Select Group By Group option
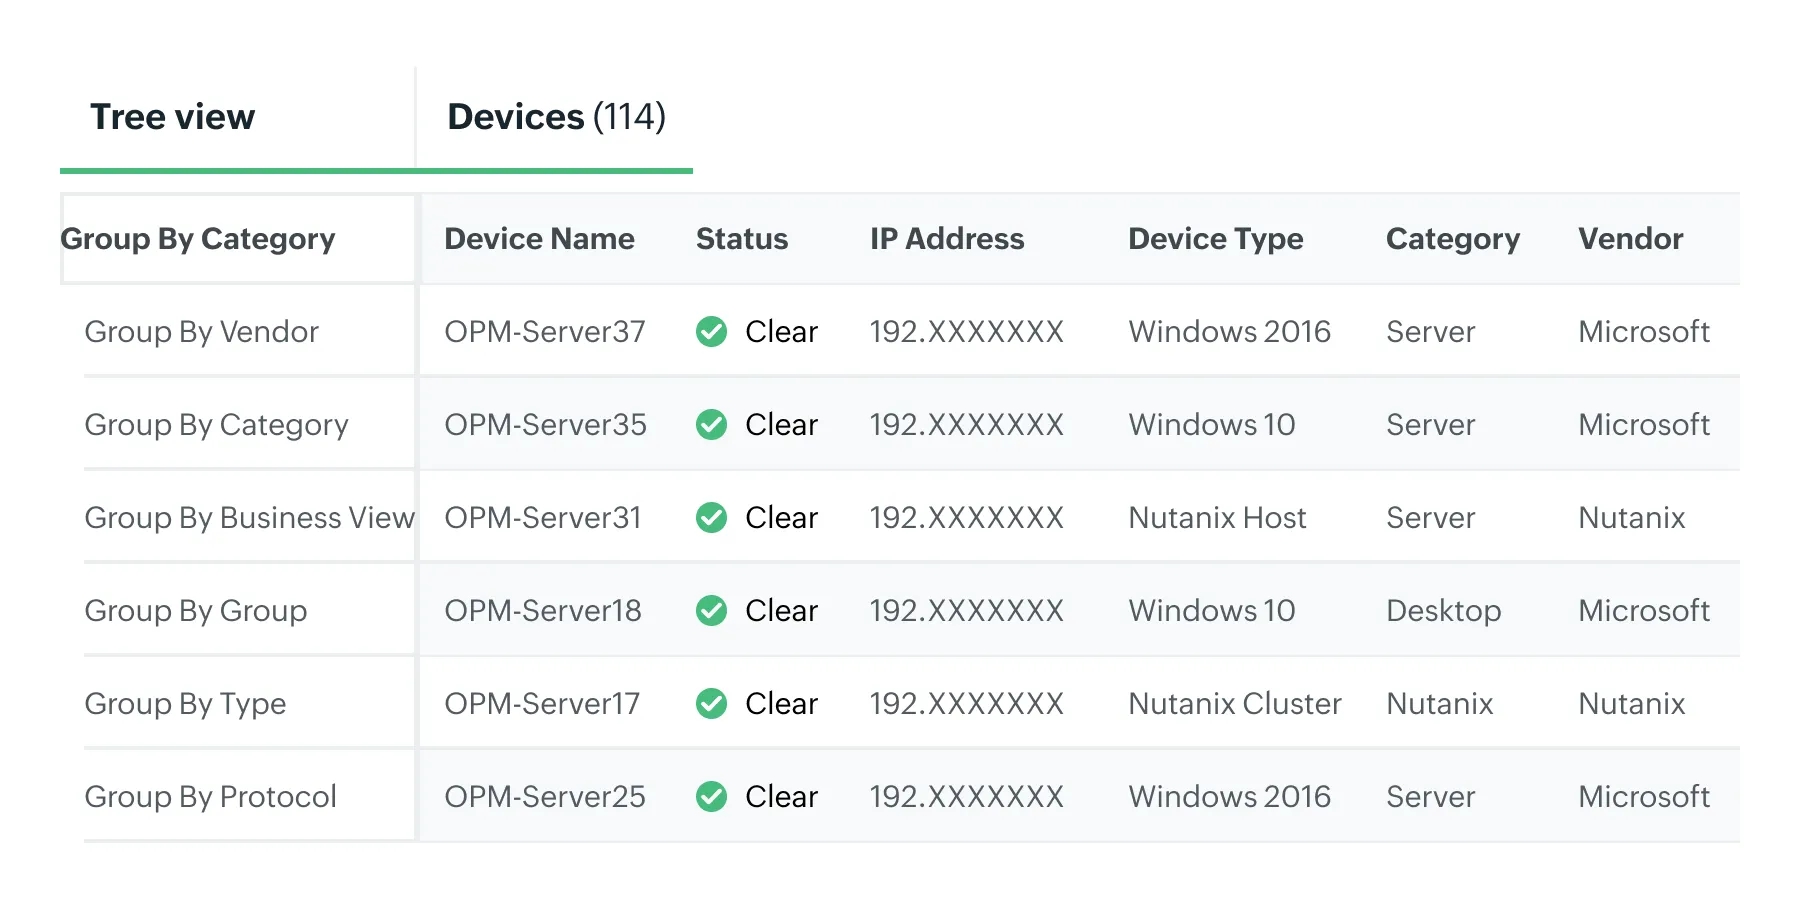This screenshot has height=900, width=1800. [196, 610]
